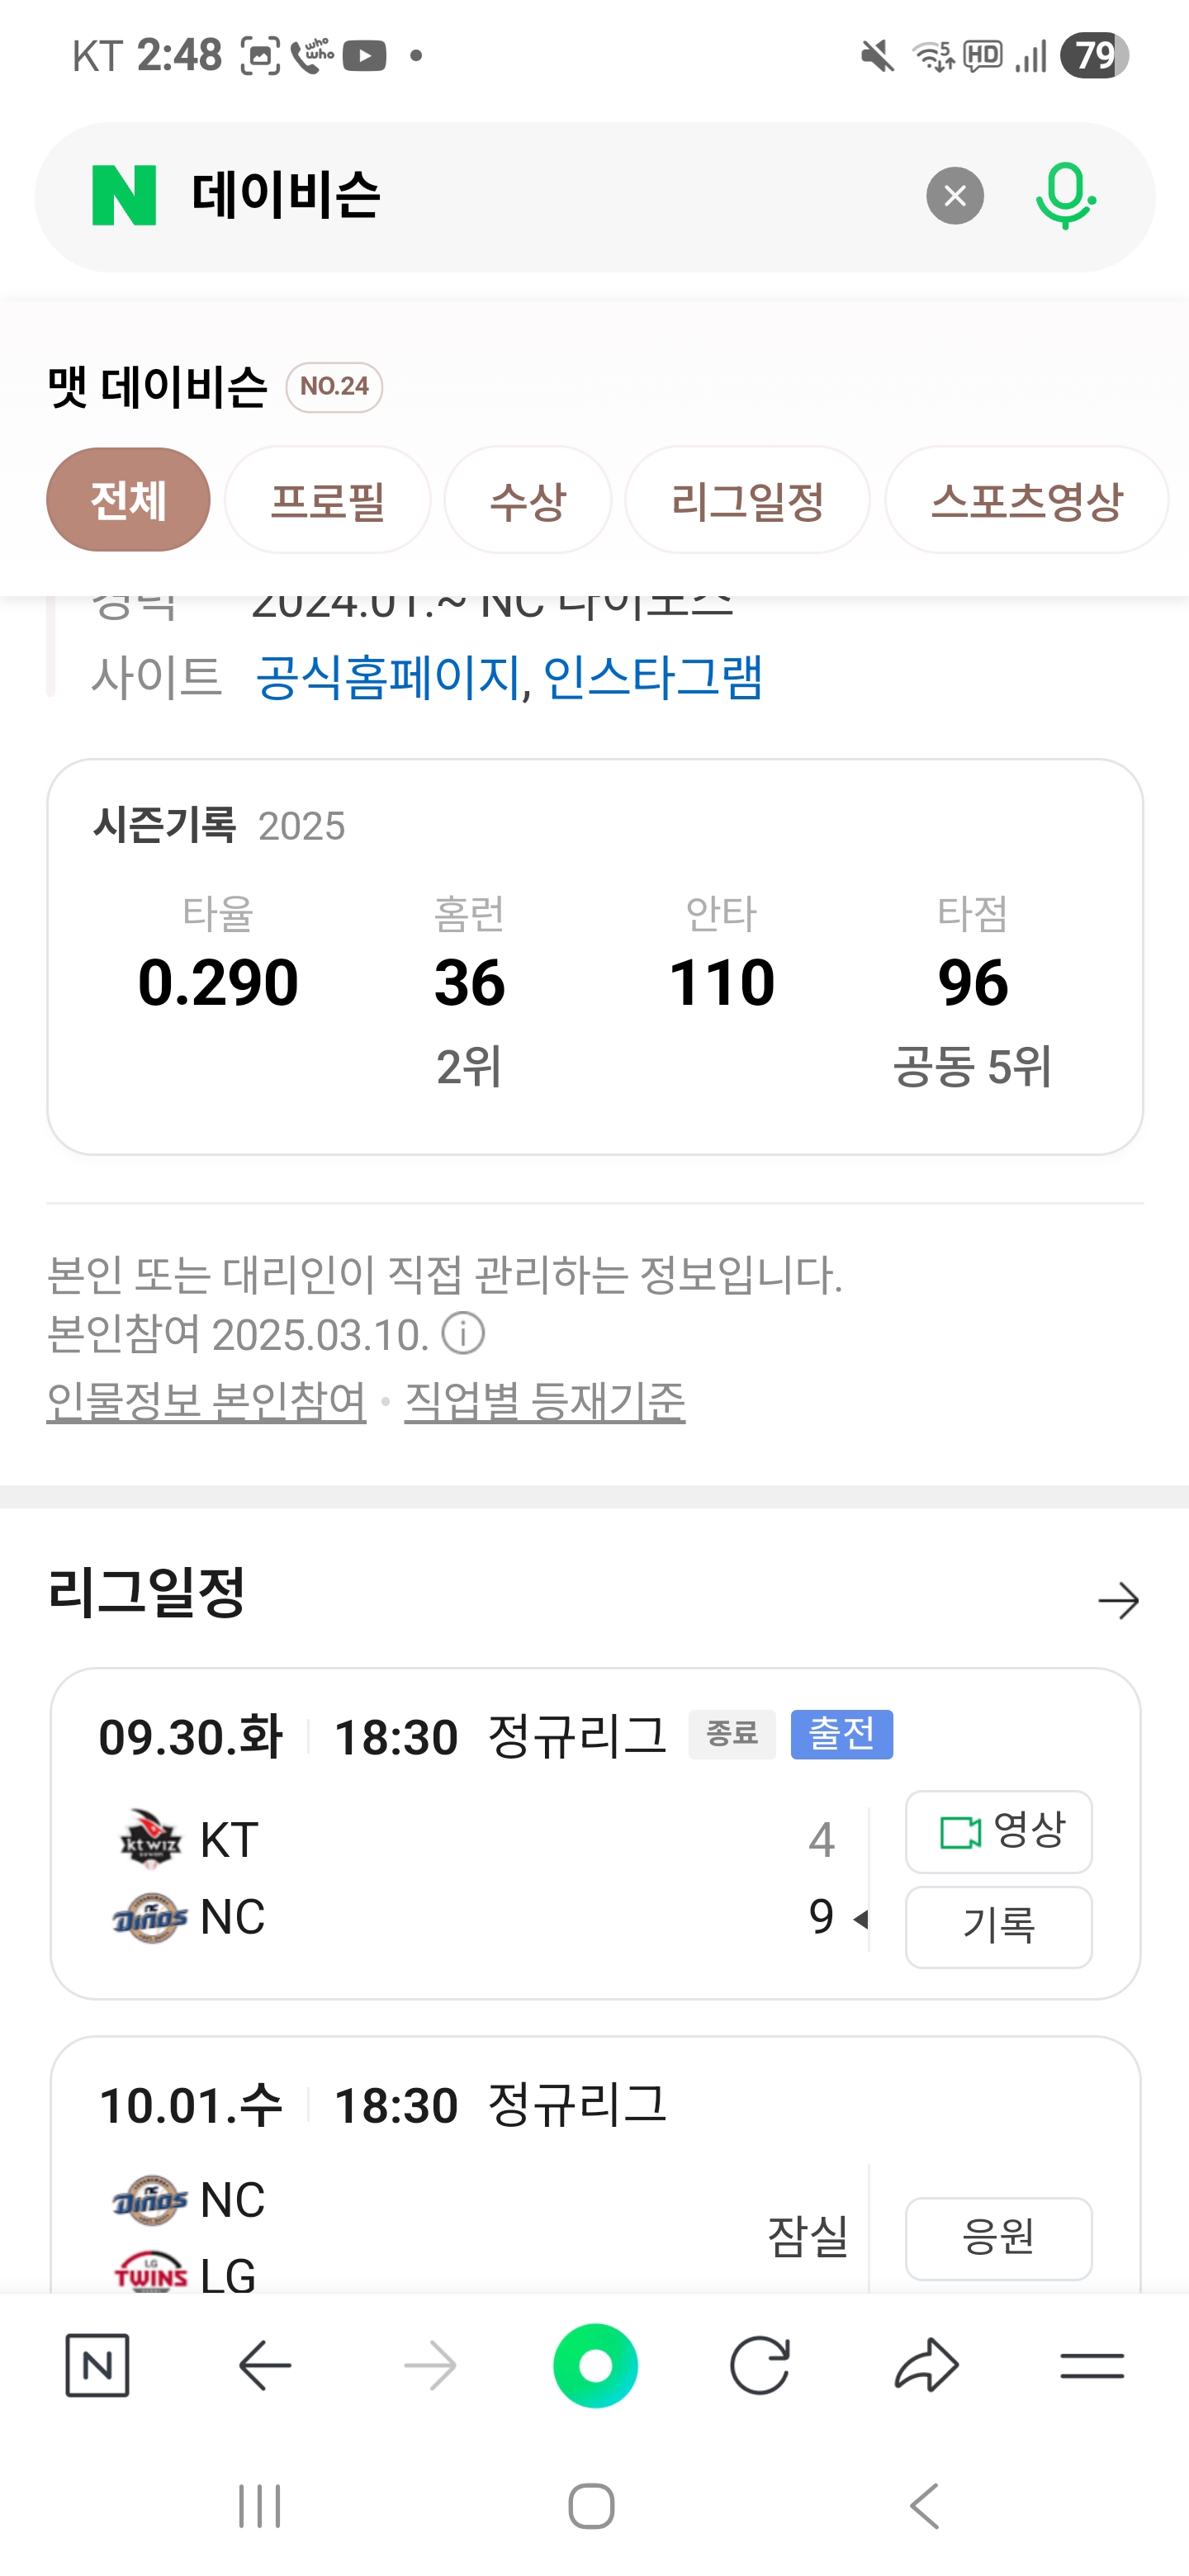
Task: Tap the info icon beside 본인참여 date
Action: tap(463, 1334)
